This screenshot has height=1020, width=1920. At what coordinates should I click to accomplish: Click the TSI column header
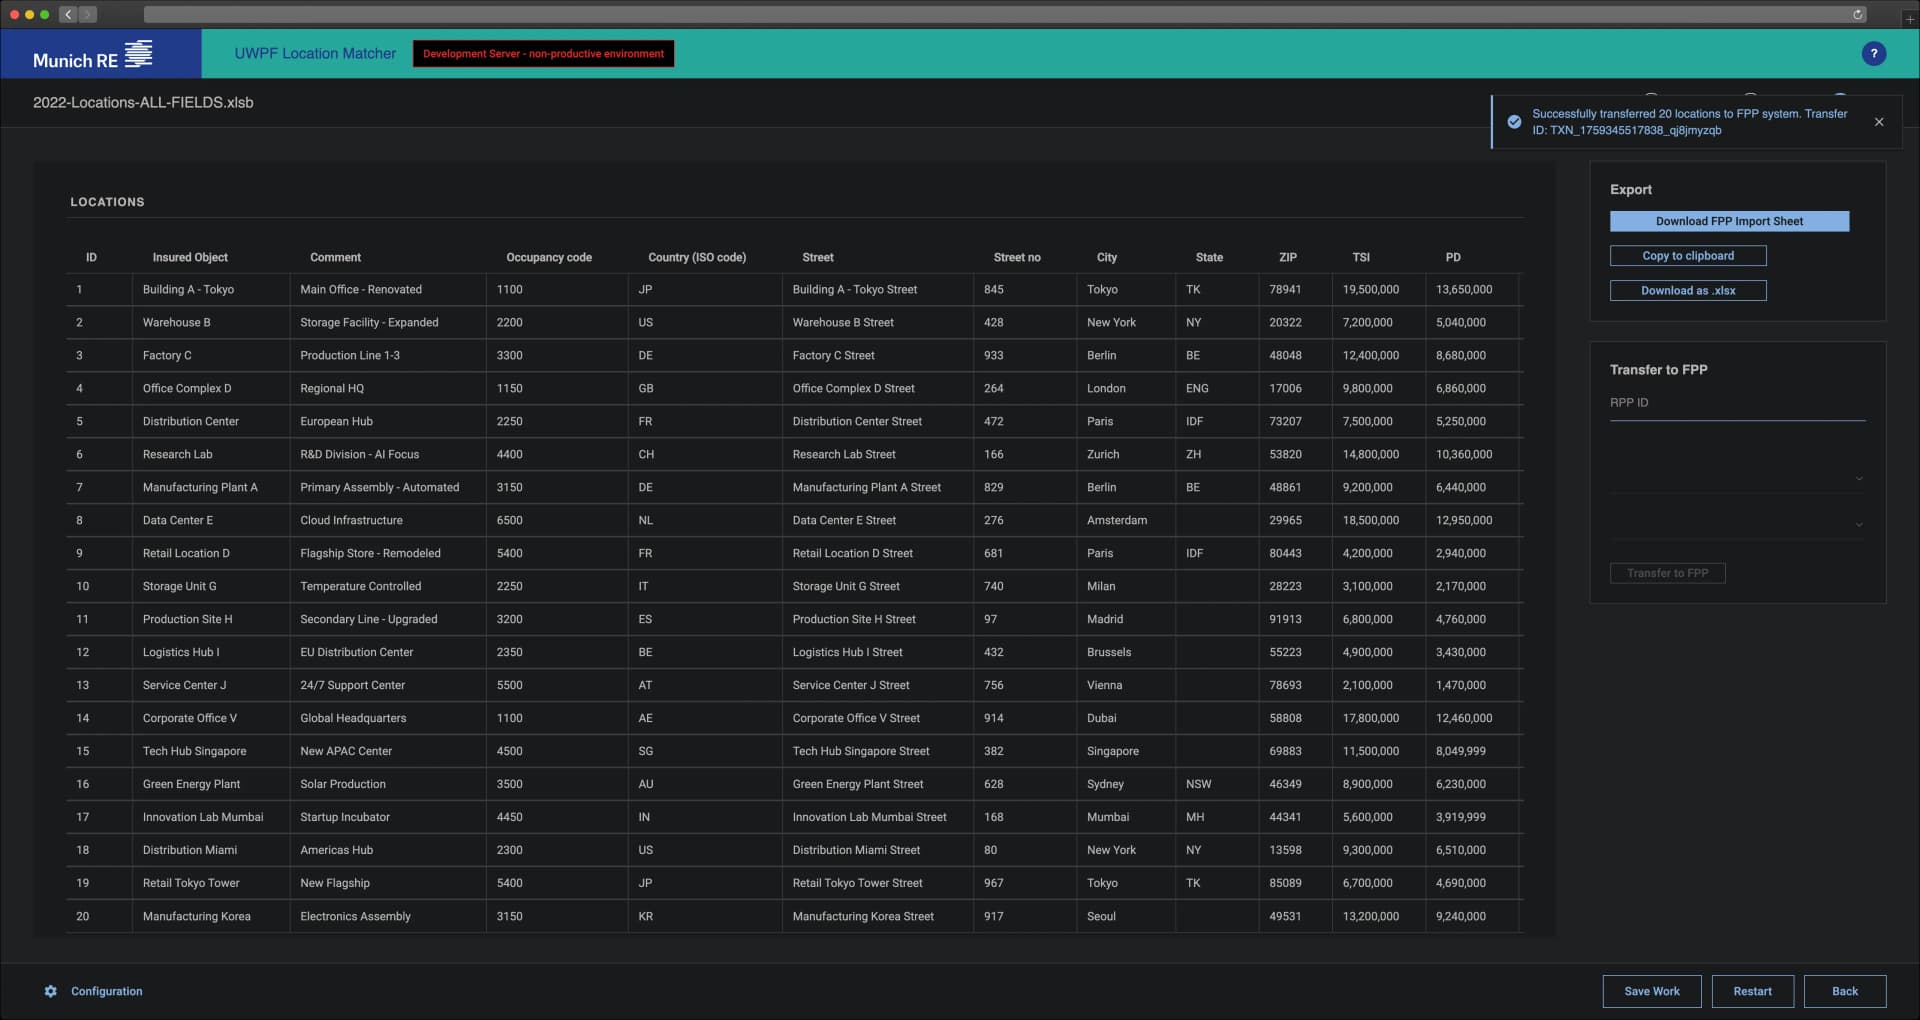pyautogui.click(x=1361, y=257)
